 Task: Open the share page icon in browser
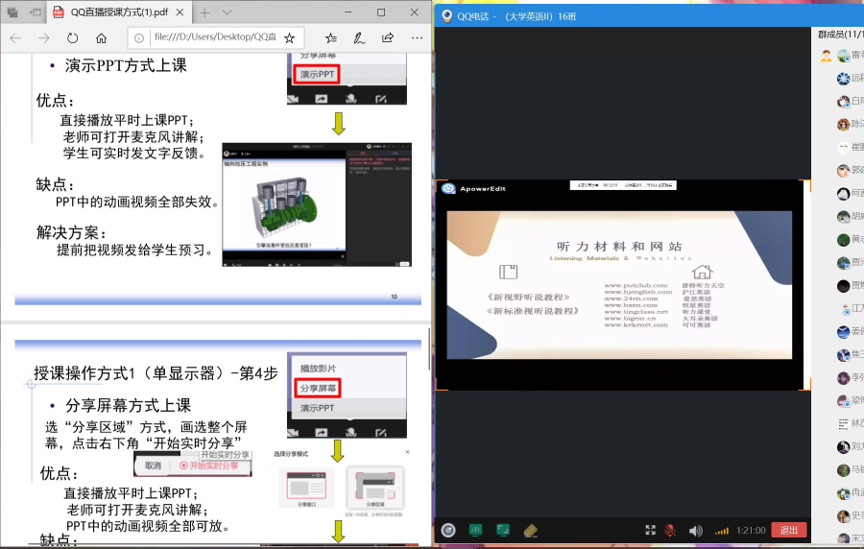point(387,38)
